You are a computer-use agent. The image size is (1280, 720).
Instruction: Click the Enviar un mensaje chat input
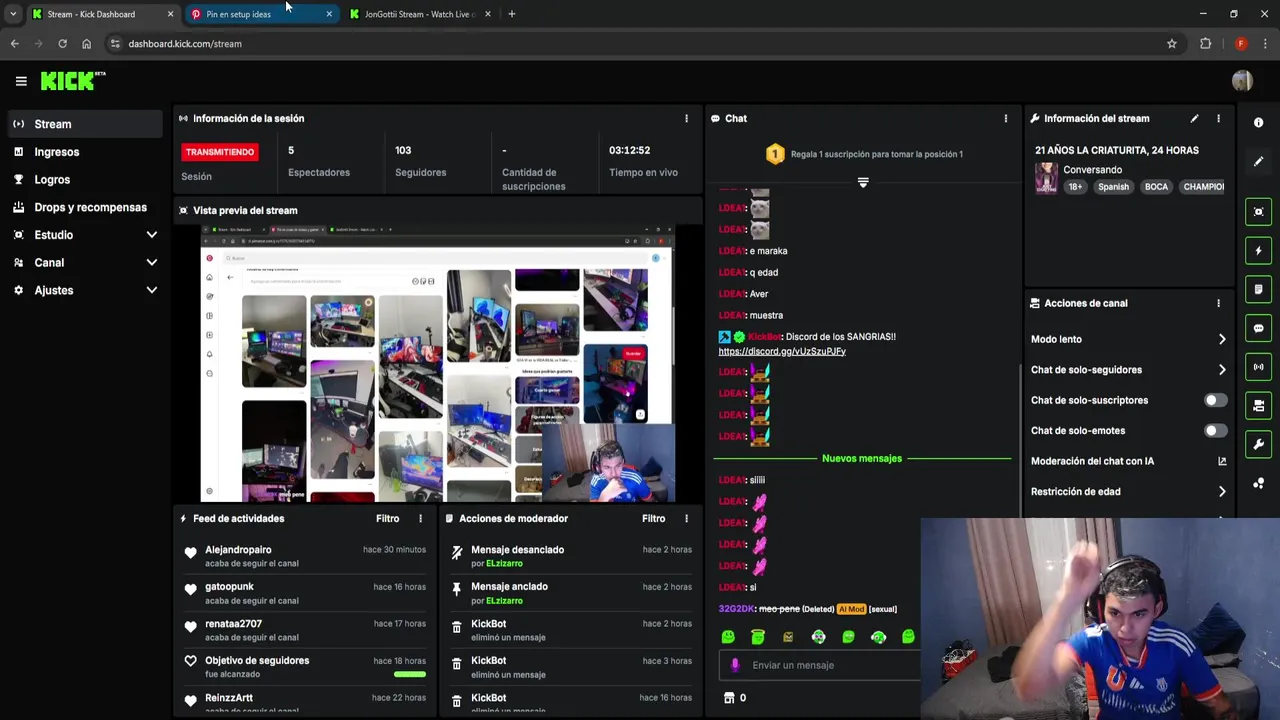coord(820,665)
